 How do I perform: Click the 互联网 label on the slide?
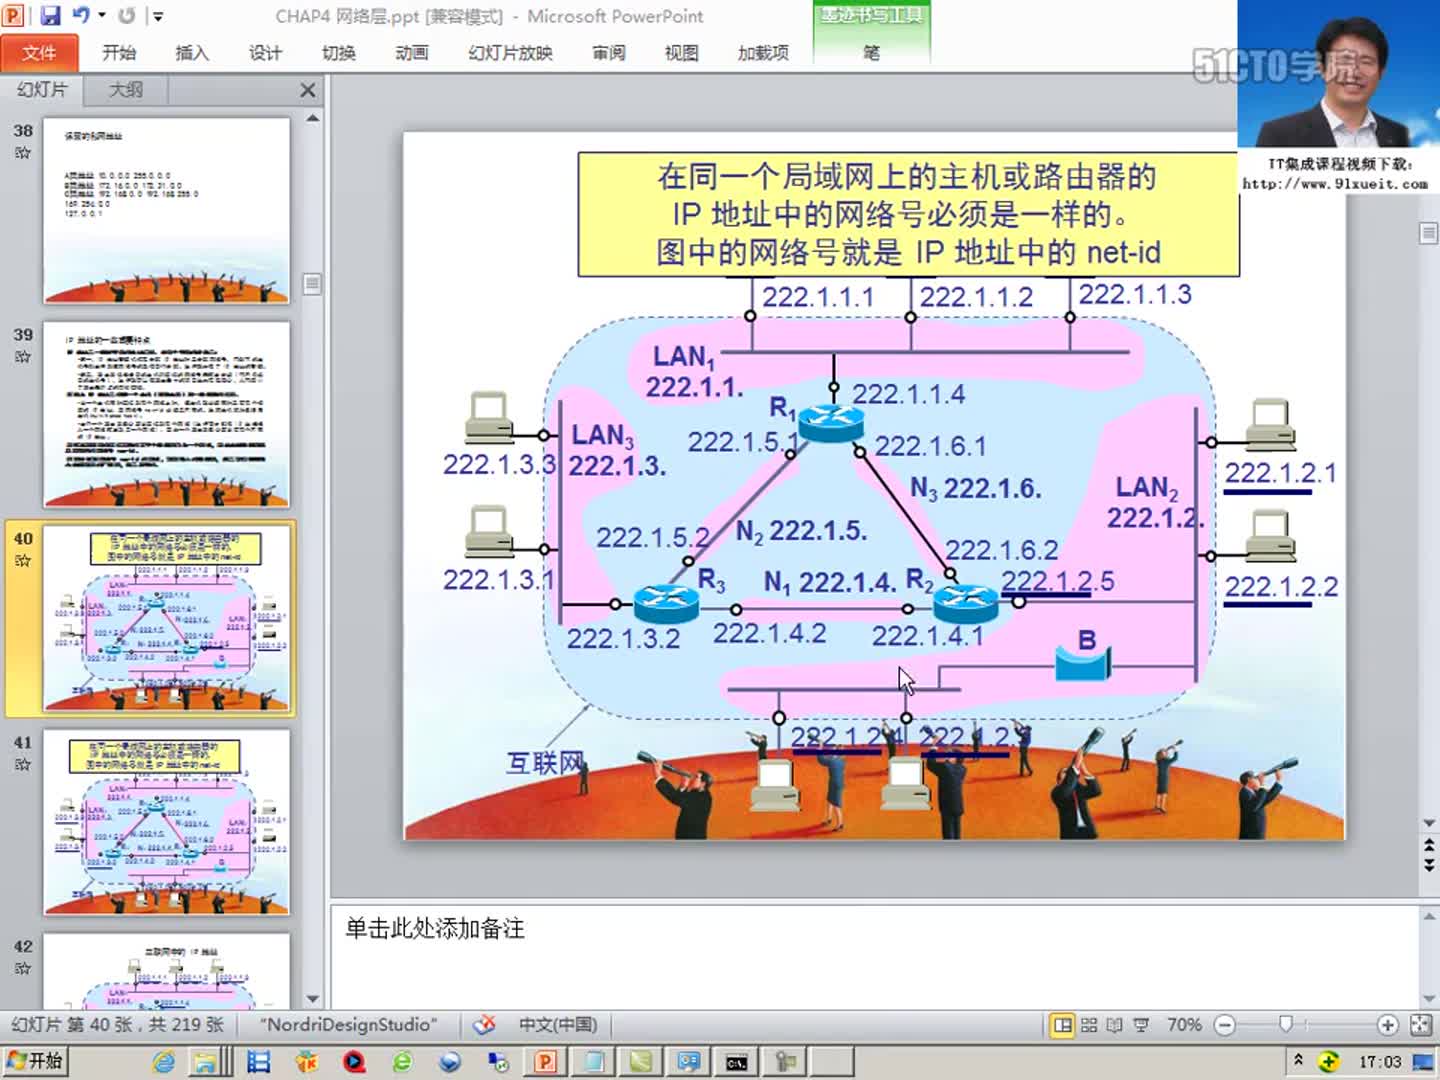pyautogui.click(x=545, y=763)
